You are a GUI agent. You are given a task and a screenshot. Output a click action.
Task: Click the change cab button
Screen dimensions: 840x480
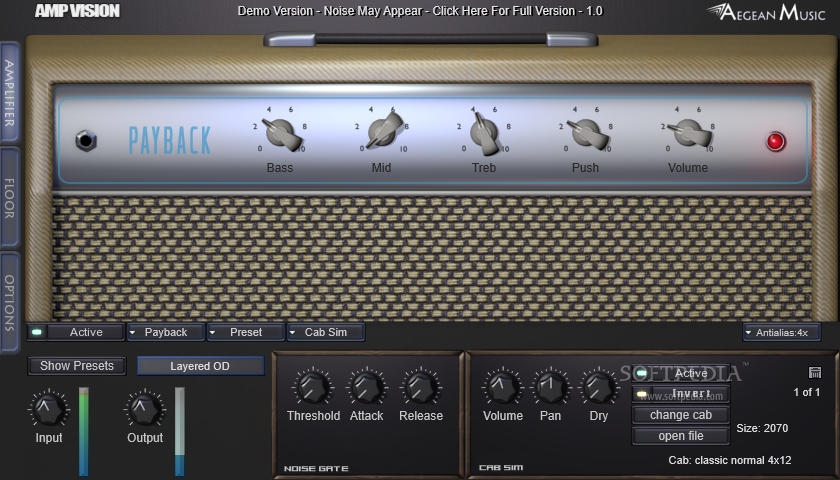[x=681, y=415]
